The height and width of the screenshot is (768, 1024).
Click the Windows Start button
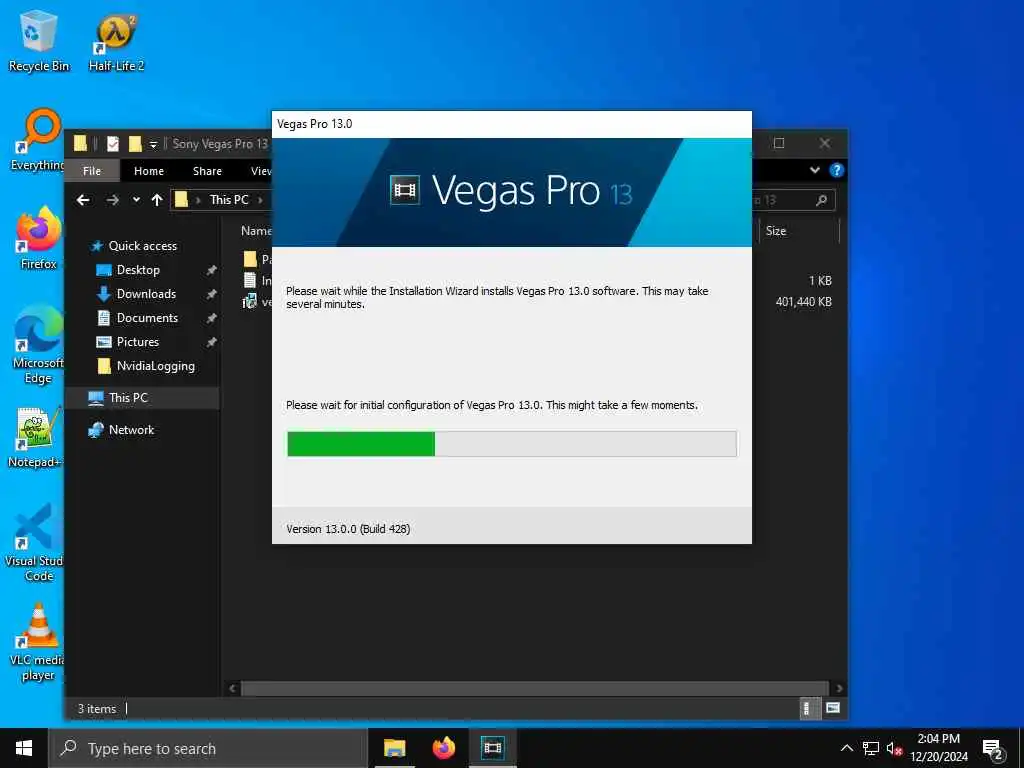click(24, 748)
